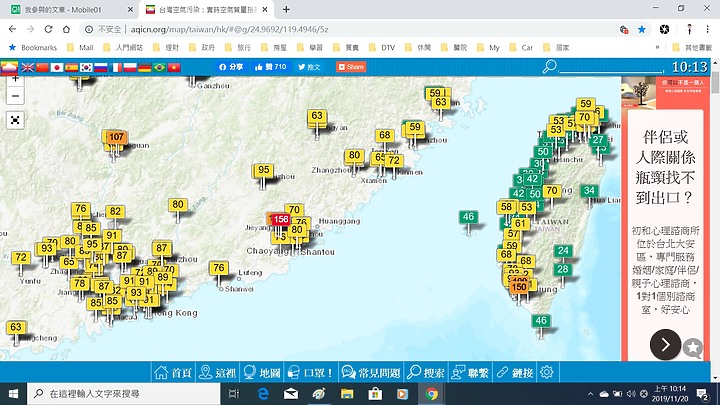Open settings gear in bottom navigation bar
This screenshot has height=405, width=720.
pos(547,372)
